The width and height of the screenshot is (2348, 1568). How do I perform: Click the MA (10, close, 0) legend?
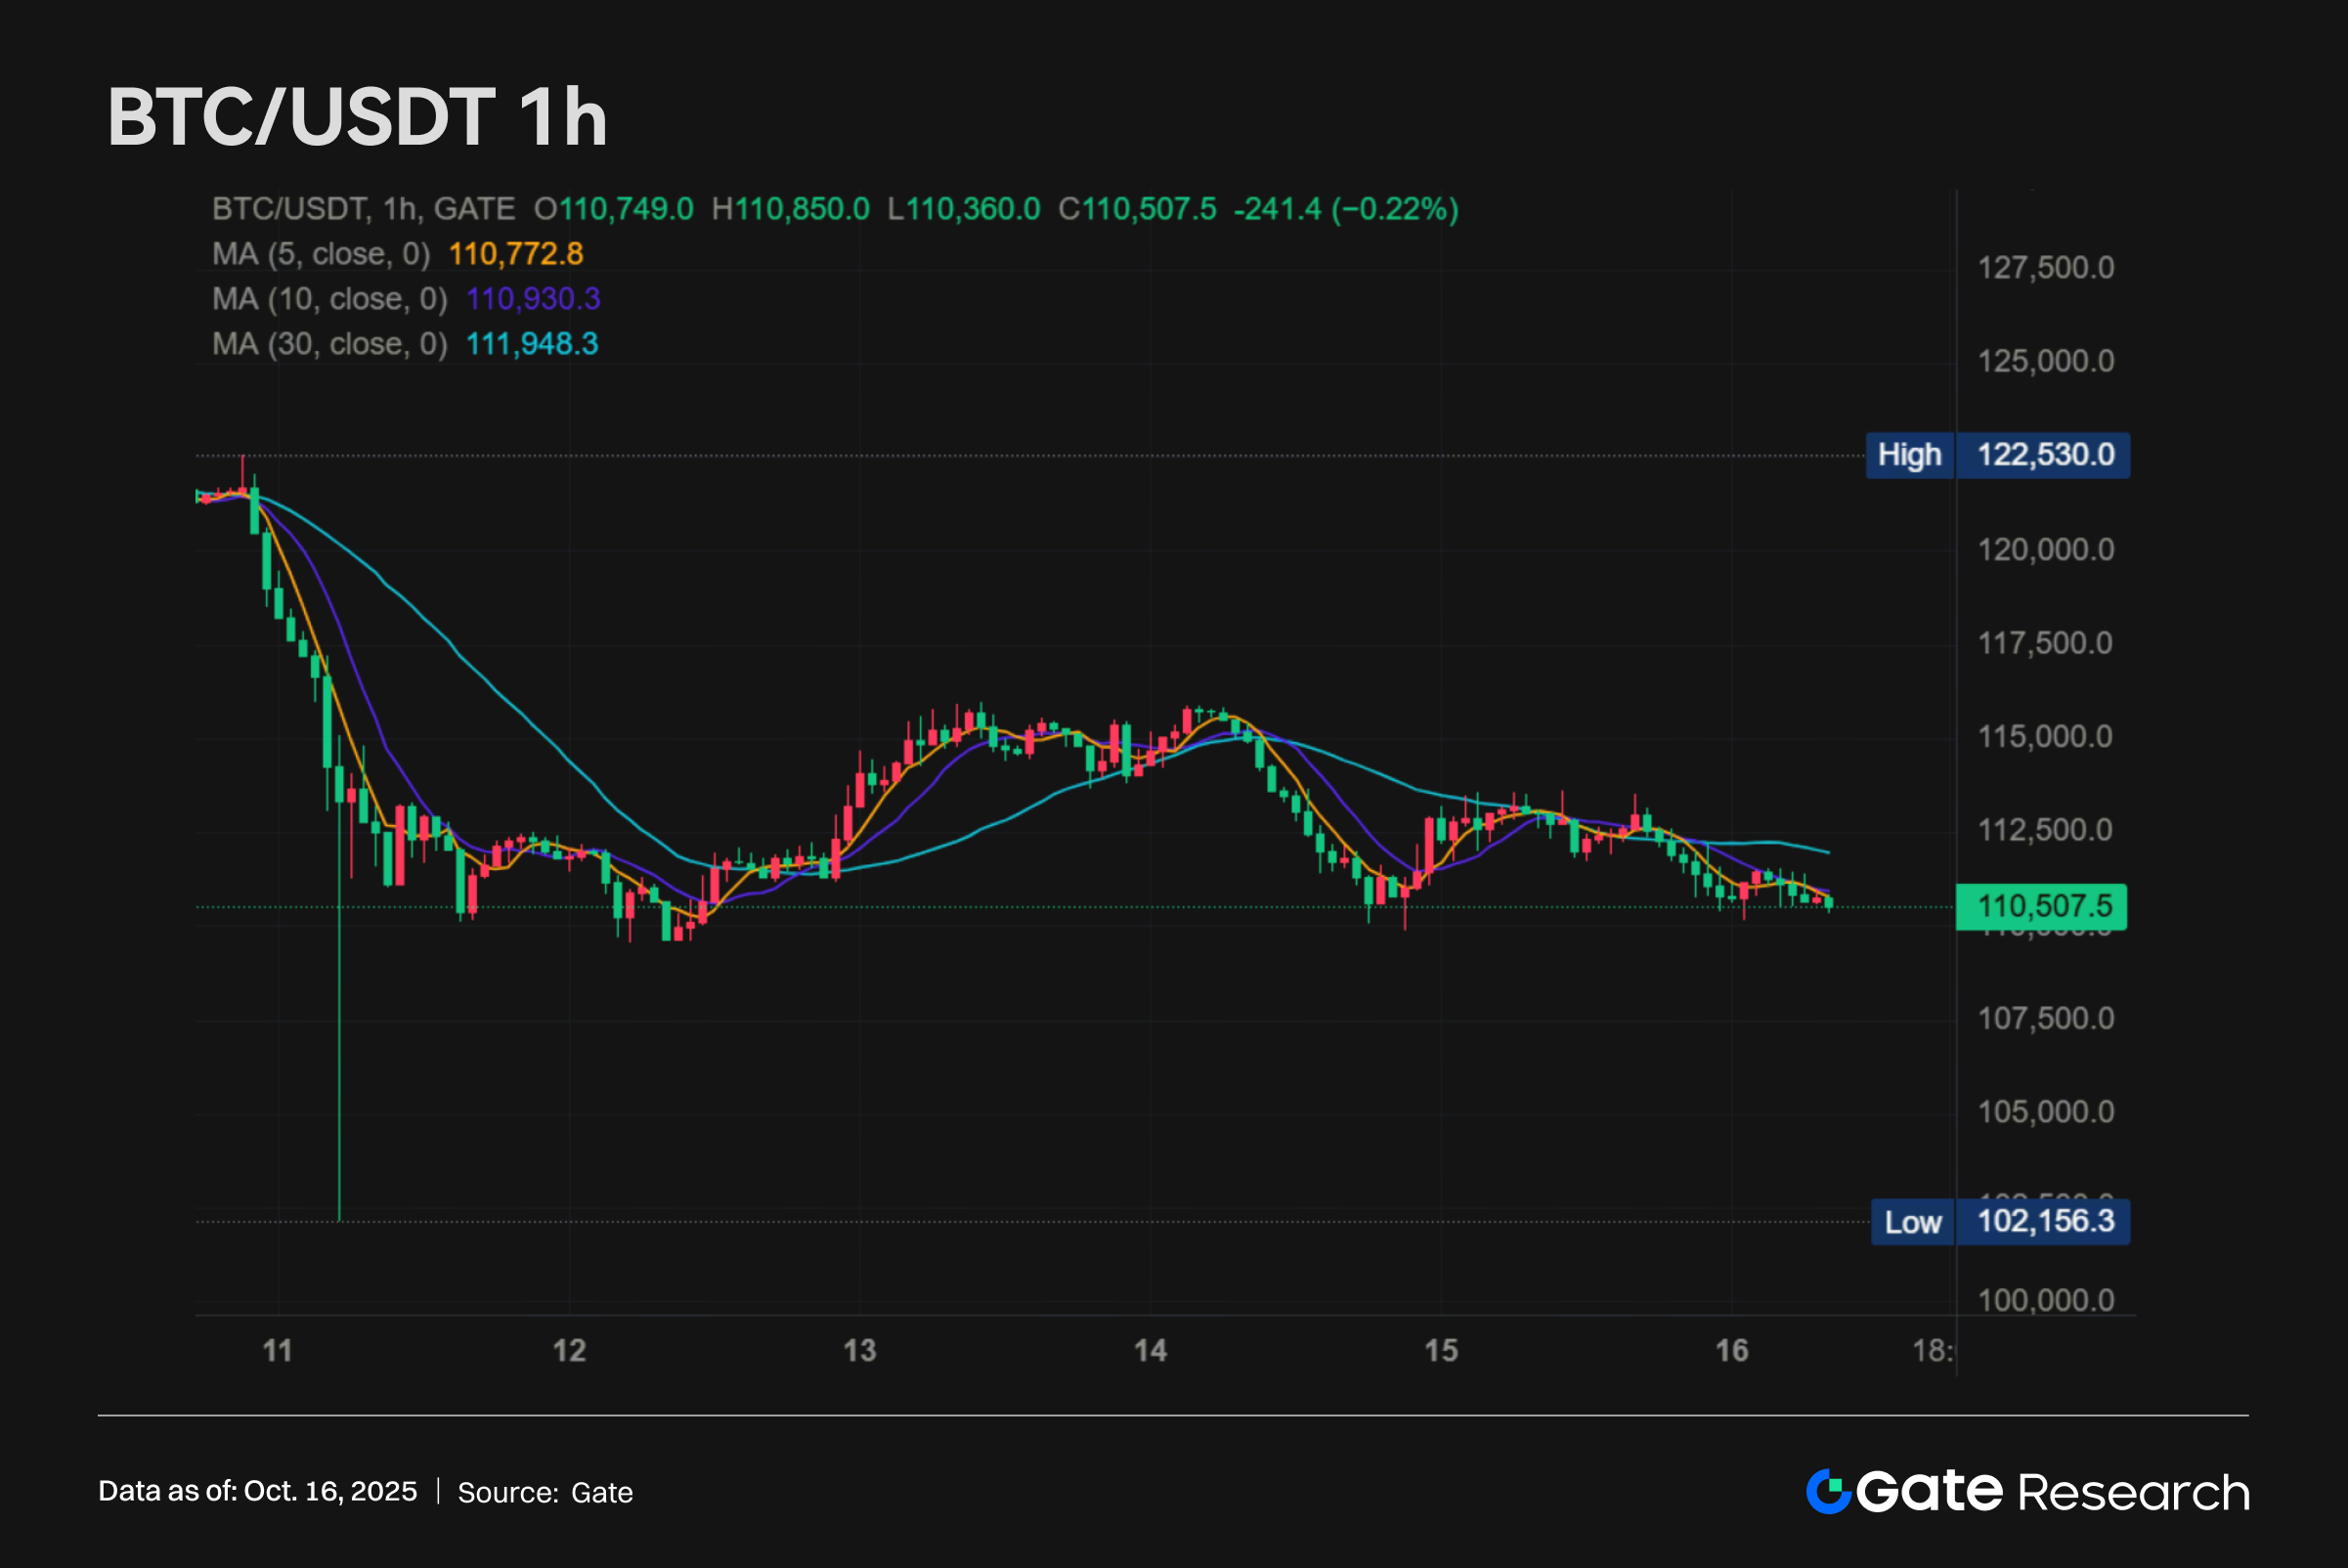329,299
